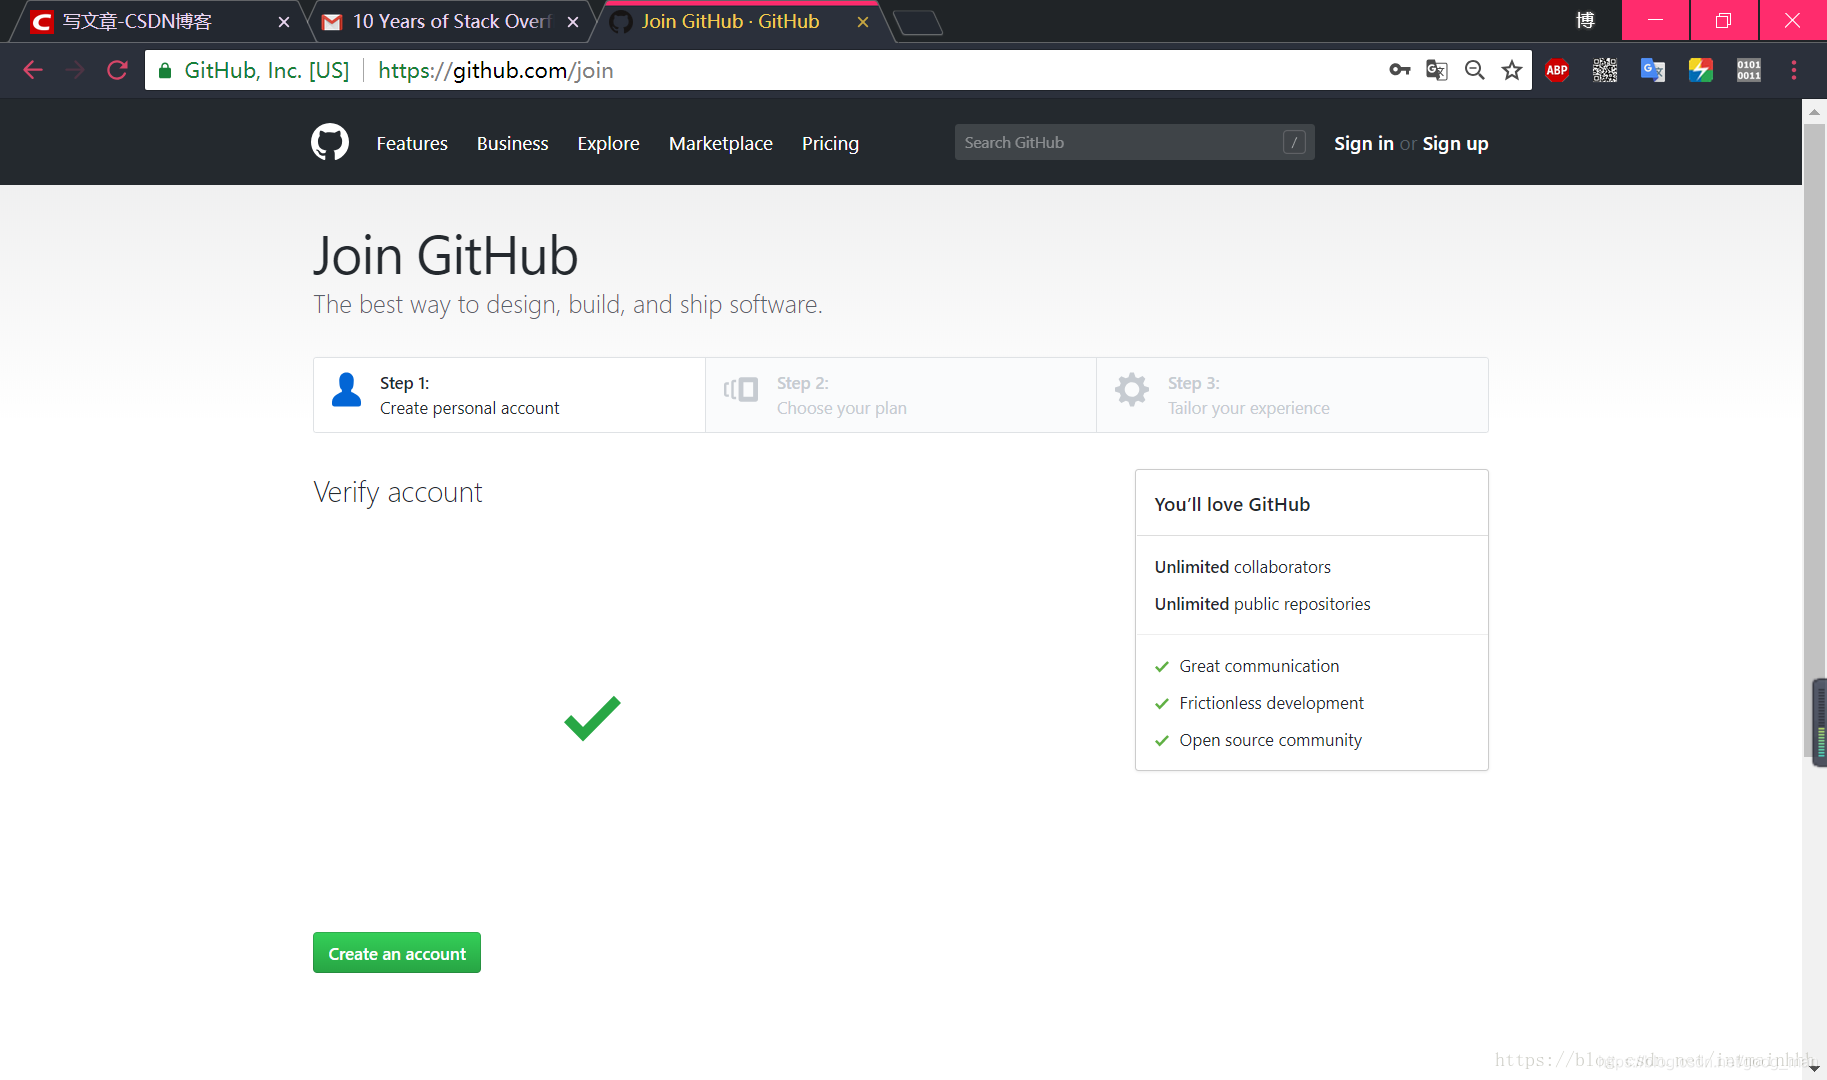This screenshot has height=1080, width=1827.
Task: Click the Sign in link
Action: (1363, 143)
